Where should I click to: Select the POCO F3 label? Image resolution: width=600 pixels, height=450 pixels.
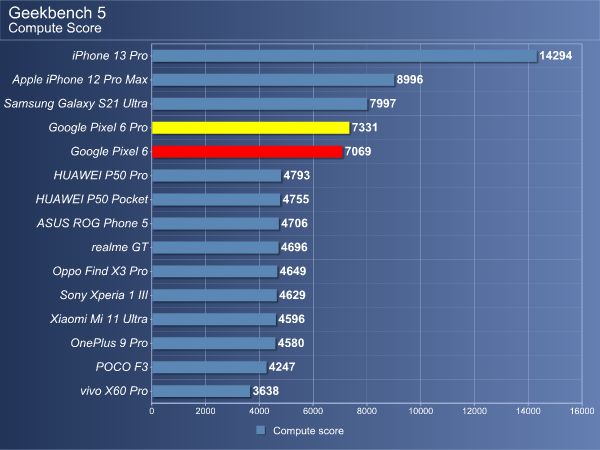tap(122, 367)
